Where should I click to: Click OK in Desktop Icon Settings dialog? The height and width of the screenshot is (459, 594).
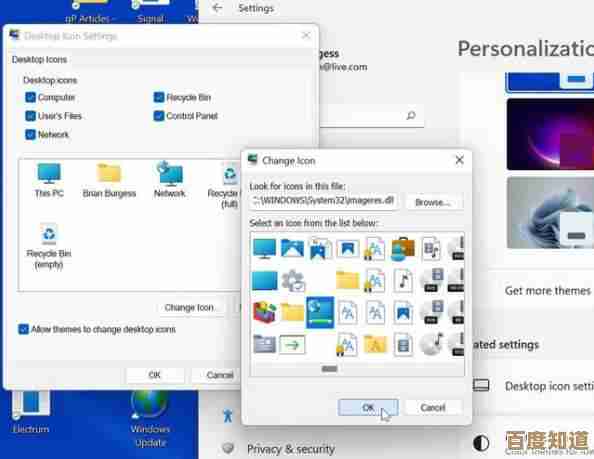click(x=155, y=375)
